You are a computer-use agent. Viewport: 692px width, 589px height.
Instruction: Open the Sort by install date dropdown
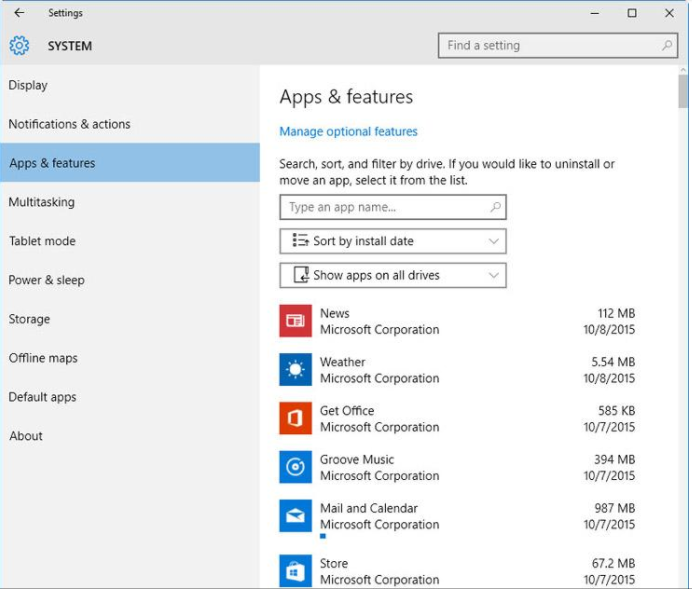(393, 241)
